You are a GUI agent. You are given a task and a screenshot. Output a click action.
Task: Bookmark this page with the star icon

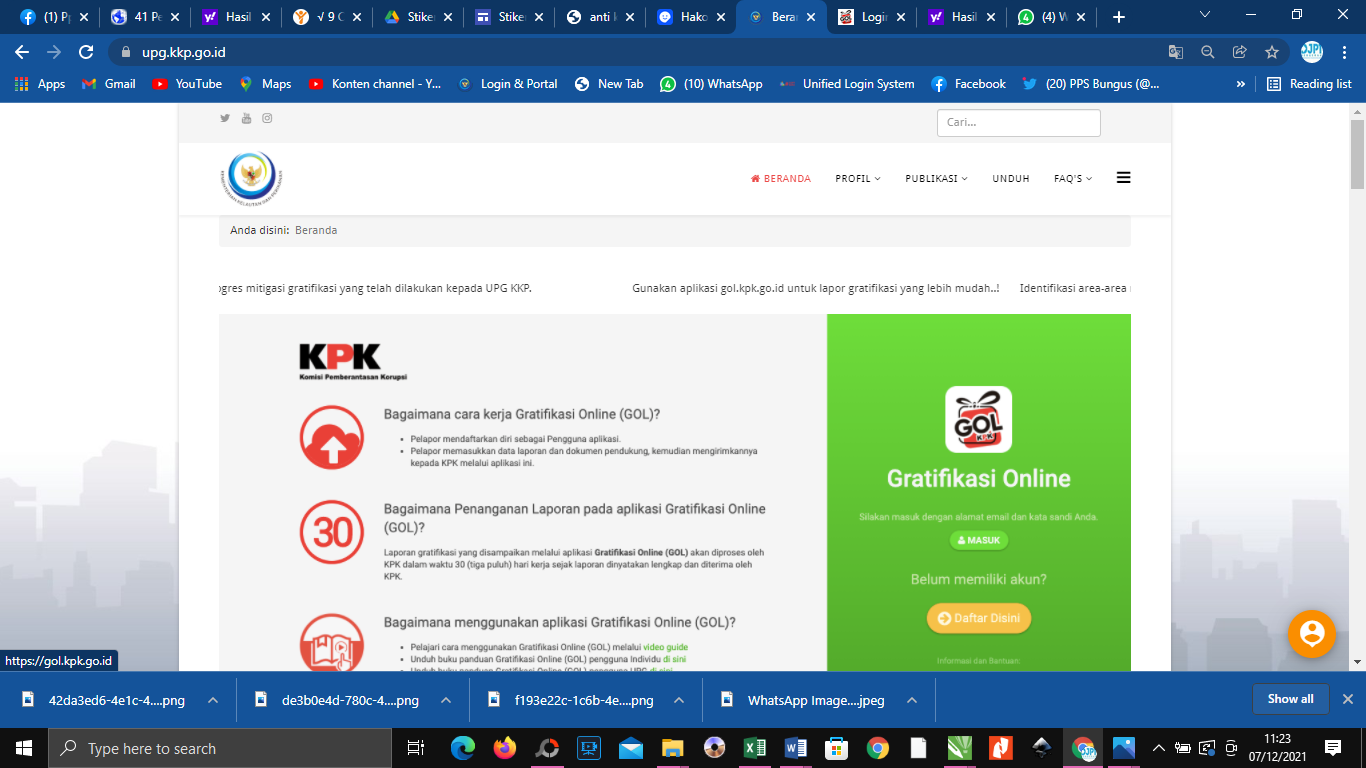[x=1271, y=52]
